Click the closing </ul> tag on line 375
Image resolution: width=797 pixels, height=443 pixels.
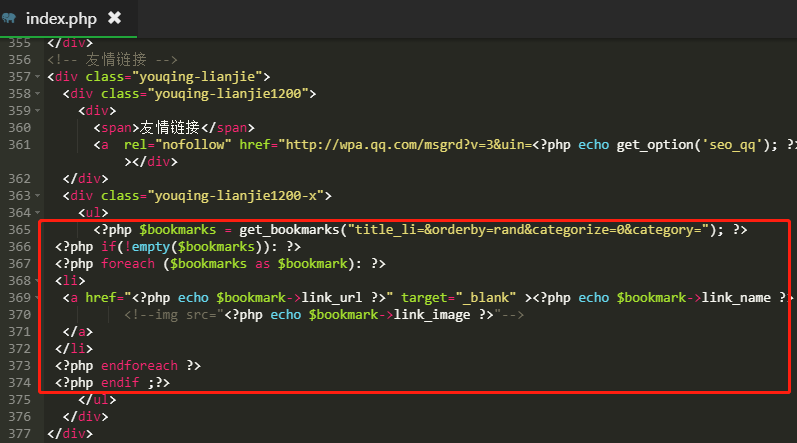click(x=97, y=400)
